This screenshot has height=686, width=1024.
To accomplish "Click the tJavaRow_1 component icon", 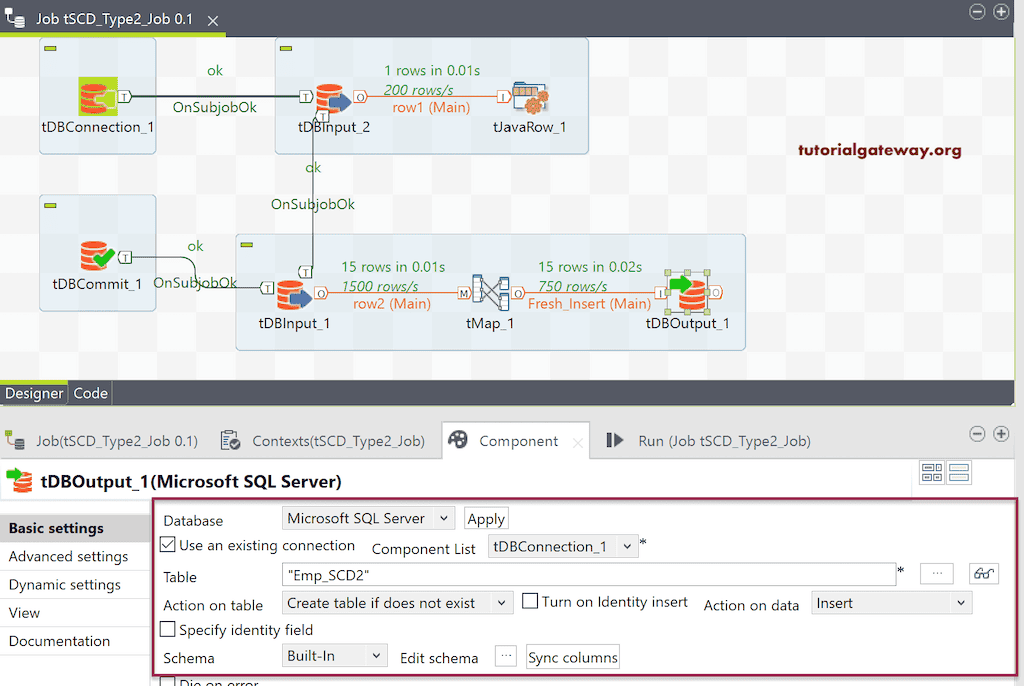I will point(532,97).
